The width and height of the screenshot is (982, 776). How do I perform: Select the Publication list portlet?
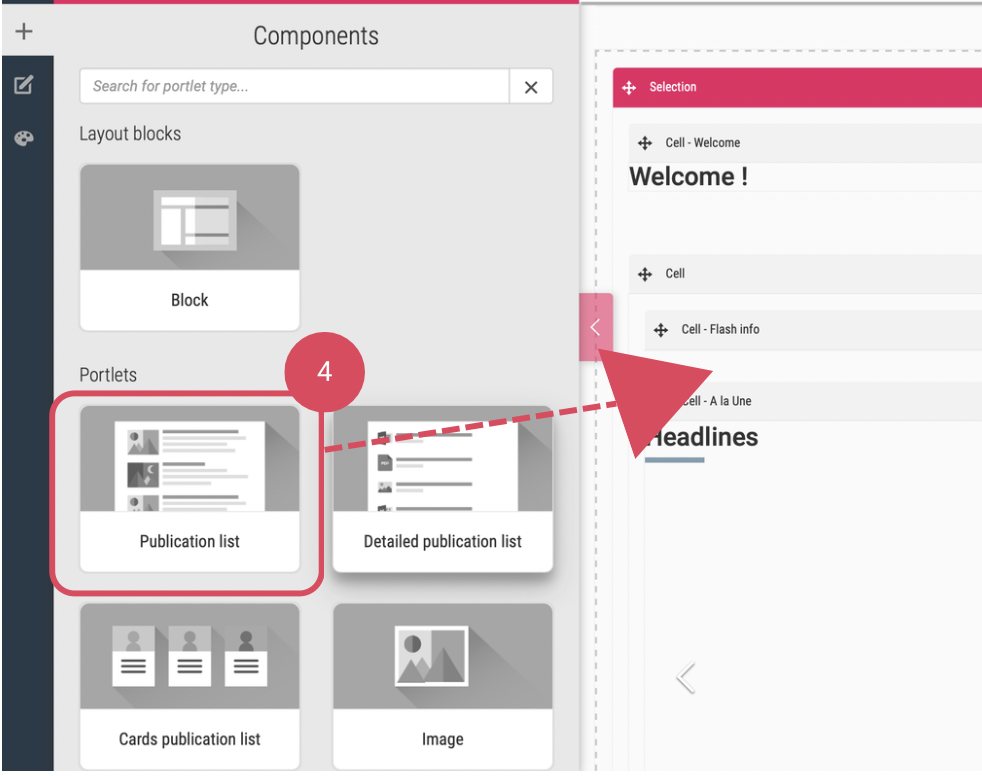(190, 488)
